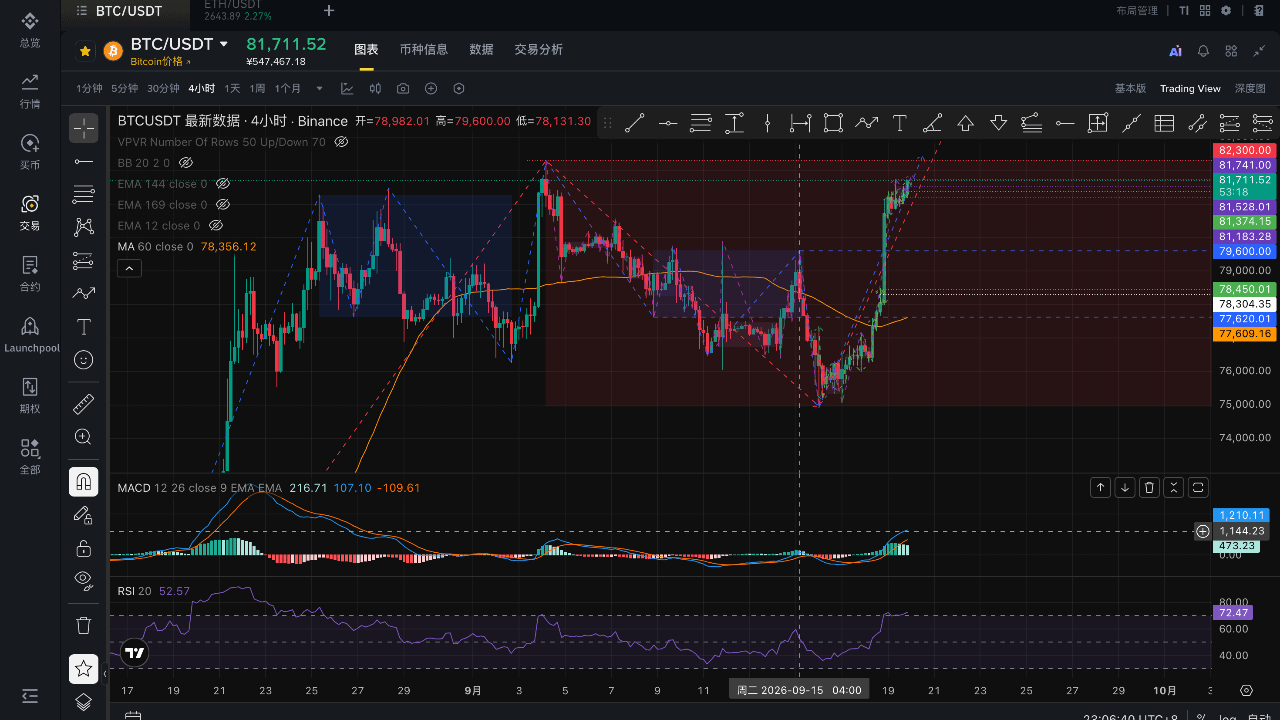Click the MACD crosshair plus button
The image size is (1280, 720).
(1203, 531)
